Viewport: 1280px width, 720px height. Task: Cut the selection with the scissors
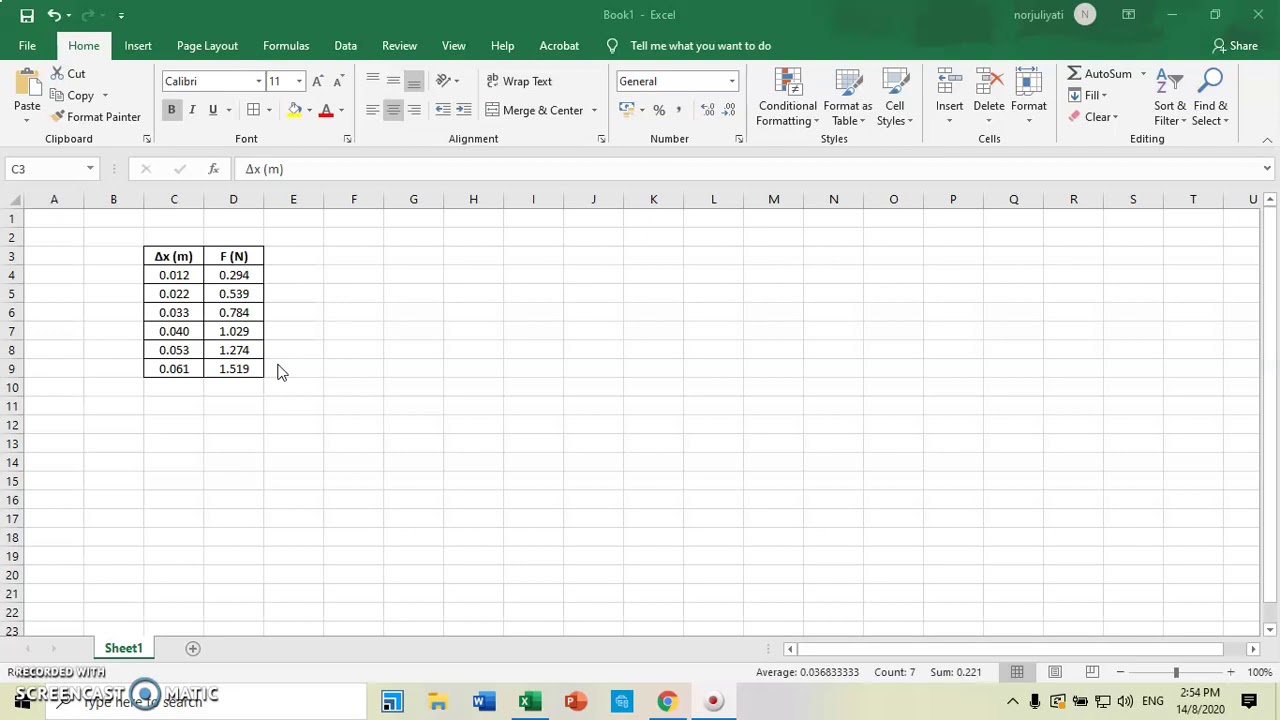coord(56,74)
